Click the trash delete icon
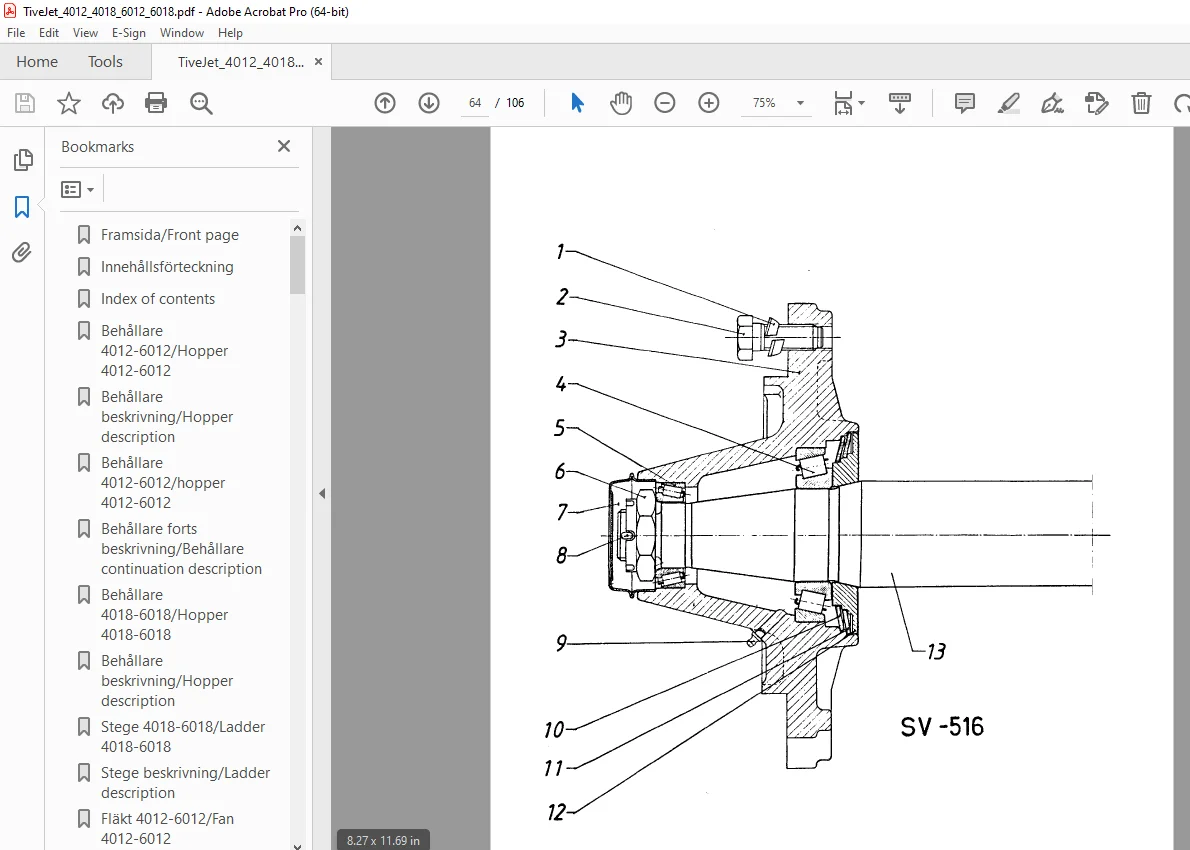 pyautogui.click(x=1141, y=103)
